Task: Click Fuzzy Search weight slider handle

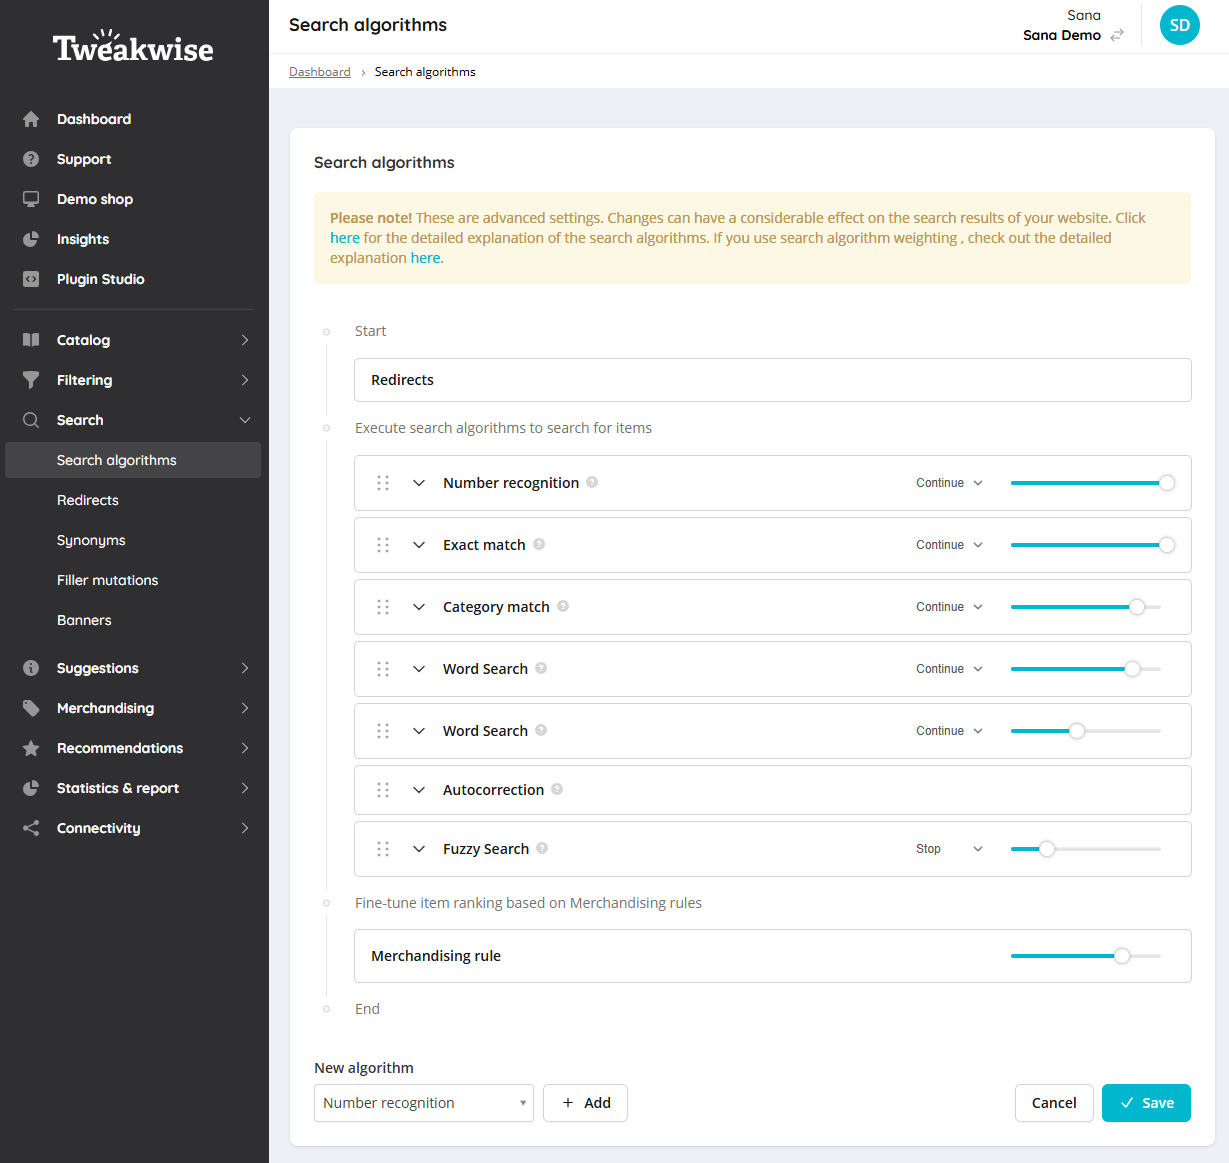Action: pyautogui.click(x=1046, y=849)
